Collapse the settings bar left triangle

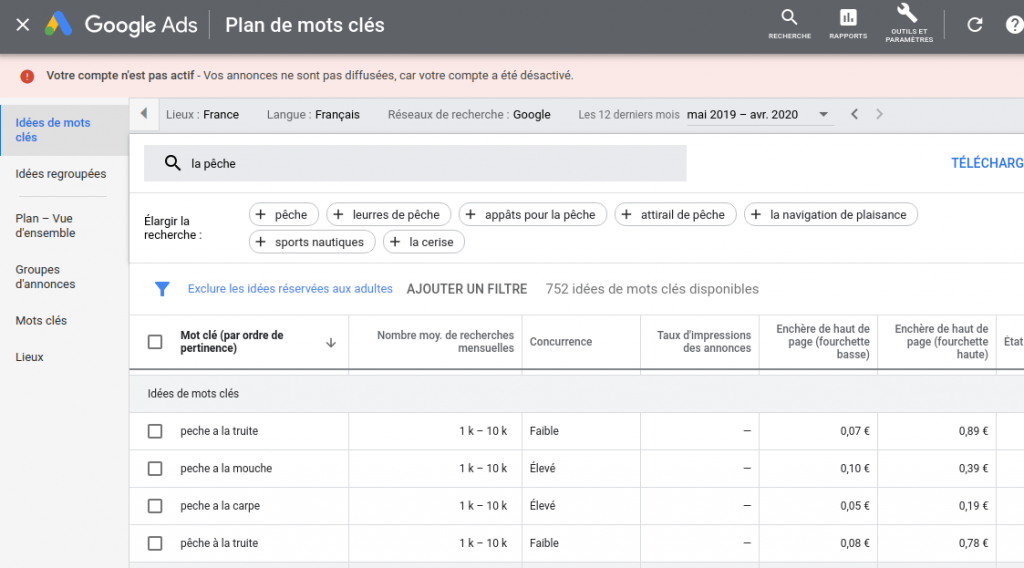(x=144, y=114)
